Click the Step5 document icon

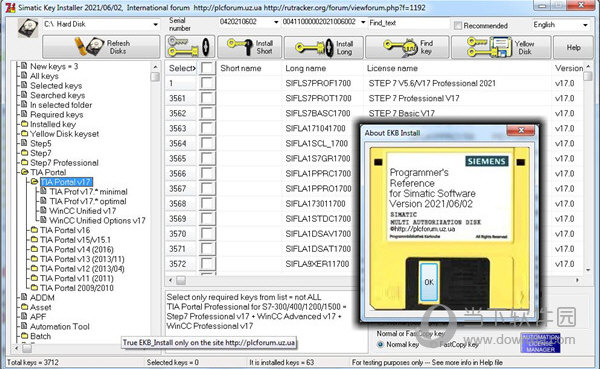(24, 143)
